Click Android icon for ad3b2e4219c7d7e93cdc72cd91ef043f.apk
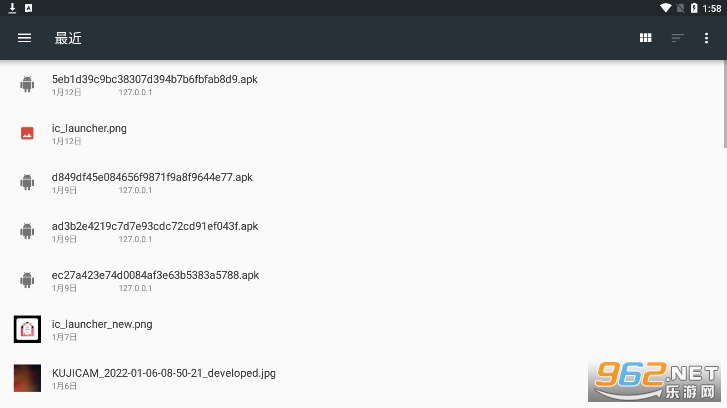 click(x=27, y=231)
